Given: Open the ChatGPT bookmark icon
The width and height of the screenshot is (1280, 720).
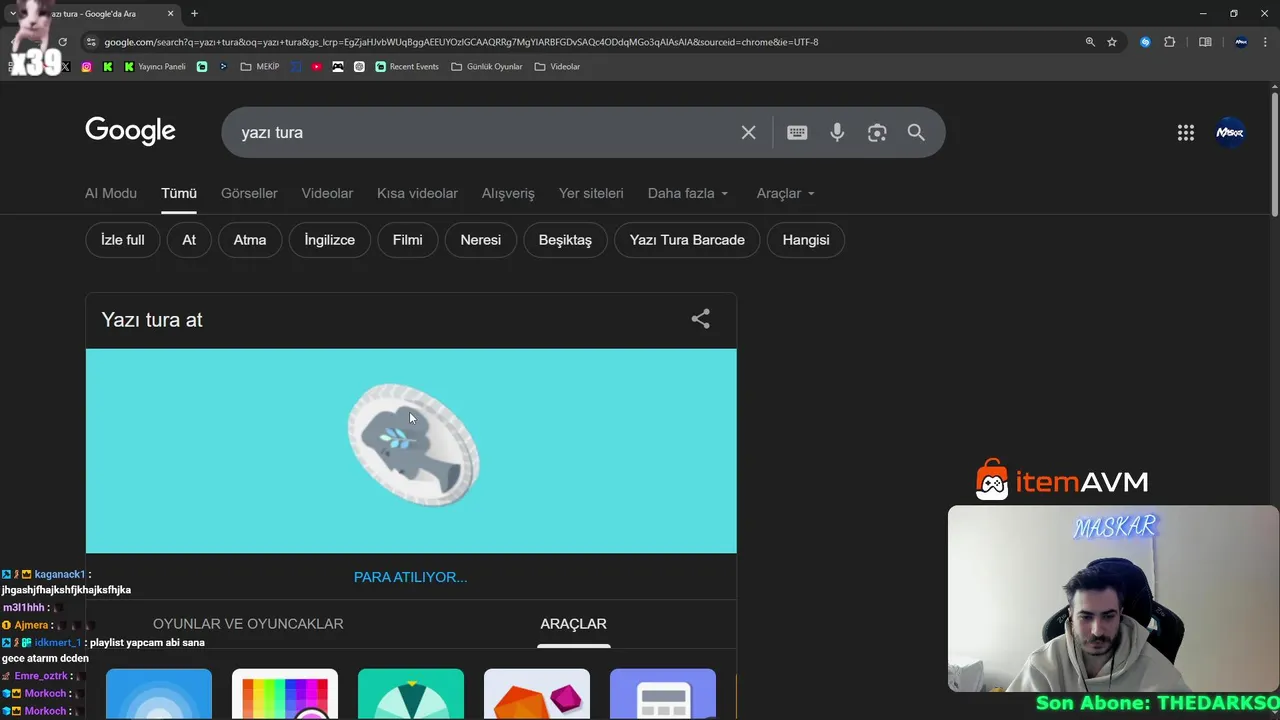Looking at the screenshot, I should coord(359,67).
